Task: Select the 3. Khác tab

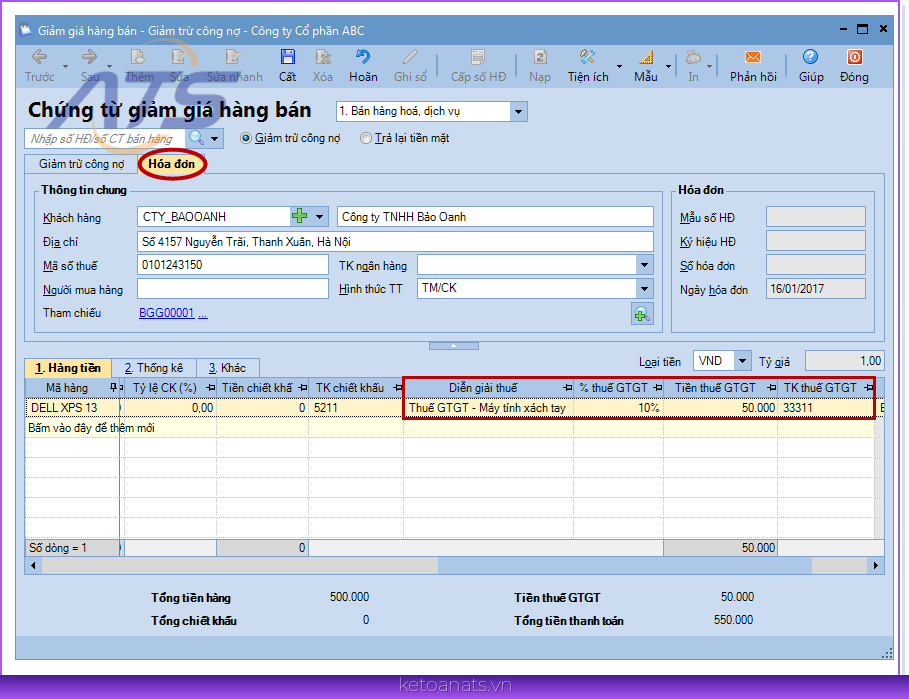Action: 227,367
